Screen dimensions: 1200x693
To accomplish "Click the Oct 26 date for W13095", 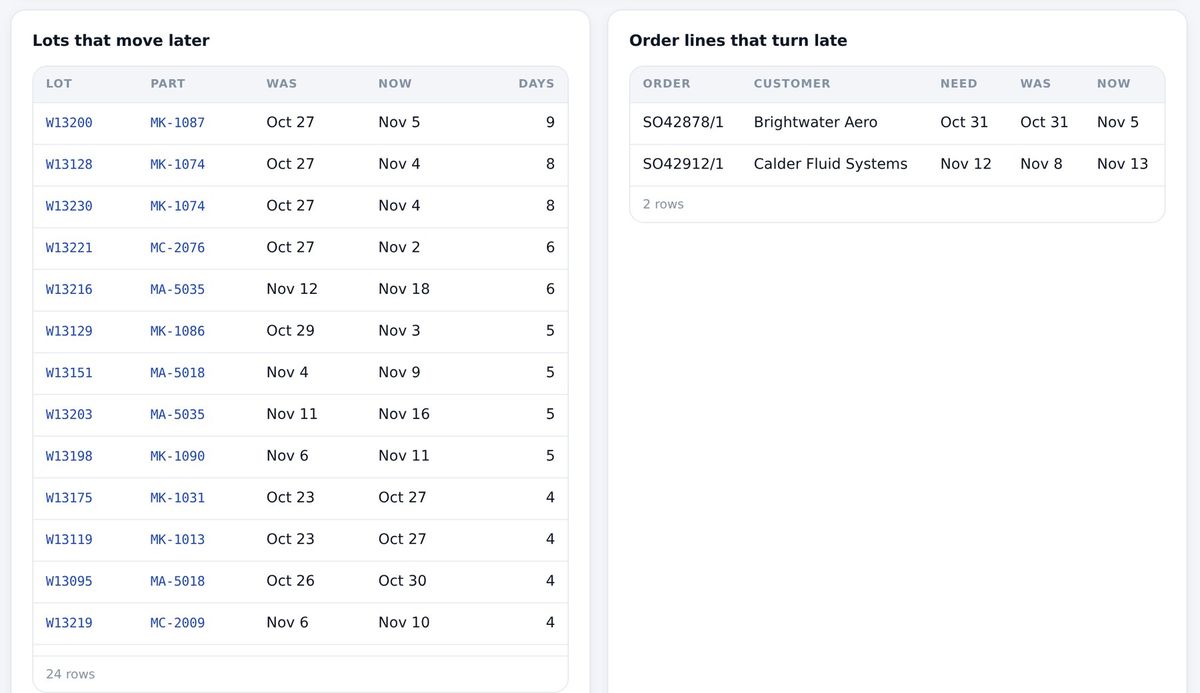I will (290, 581).
